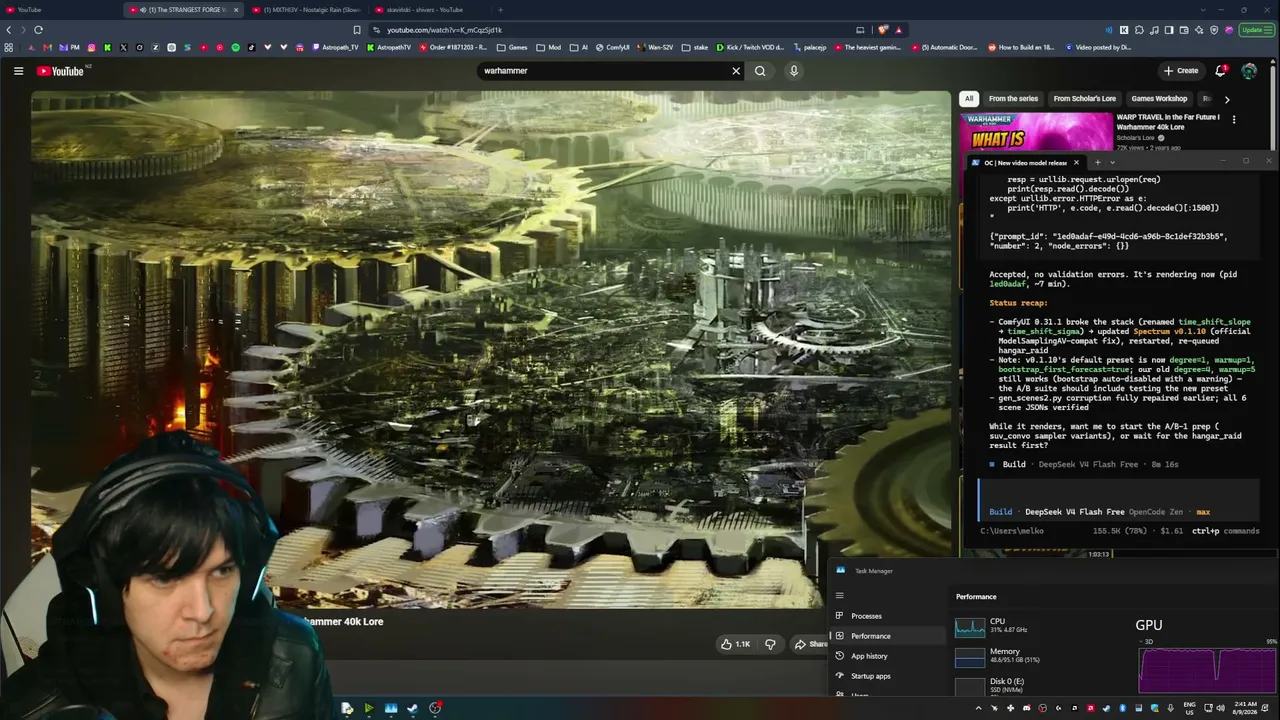Open the Brave Shields lion icon
This screenshot has height=720, width=1280.
(x=883, y=30)
